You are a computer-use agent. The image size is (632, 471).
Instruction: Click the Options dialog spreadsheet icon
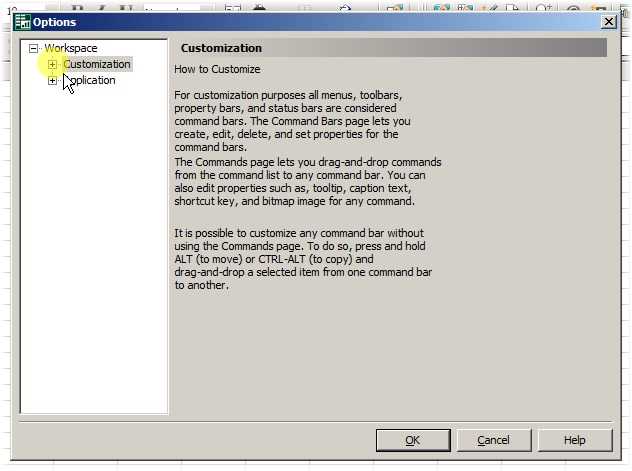point(22,21)
